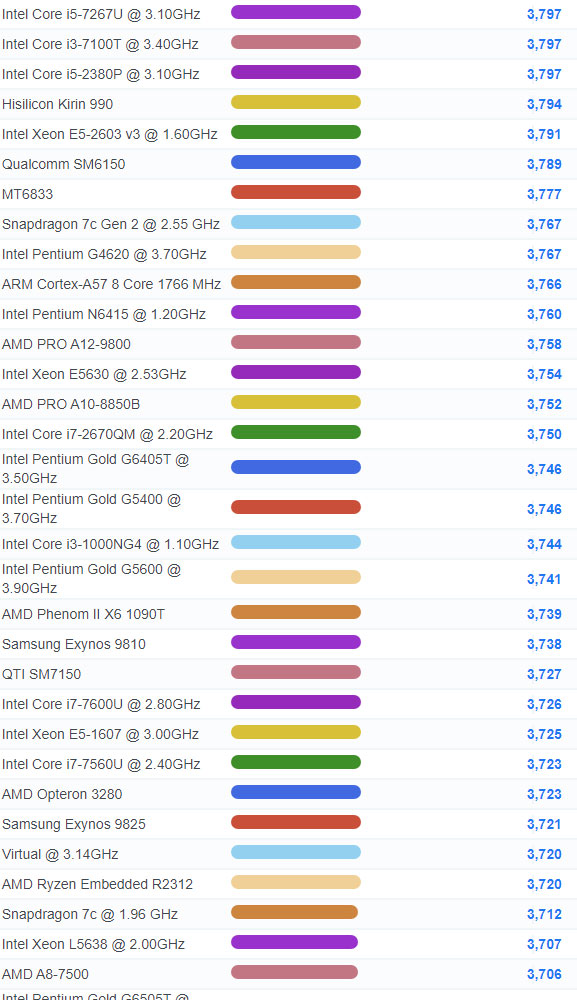Viewport: 577px width, 1000px height.
Task: Open Intel Xeon E5-1607 @ 3.00GHz
Action: click(100, 734)
